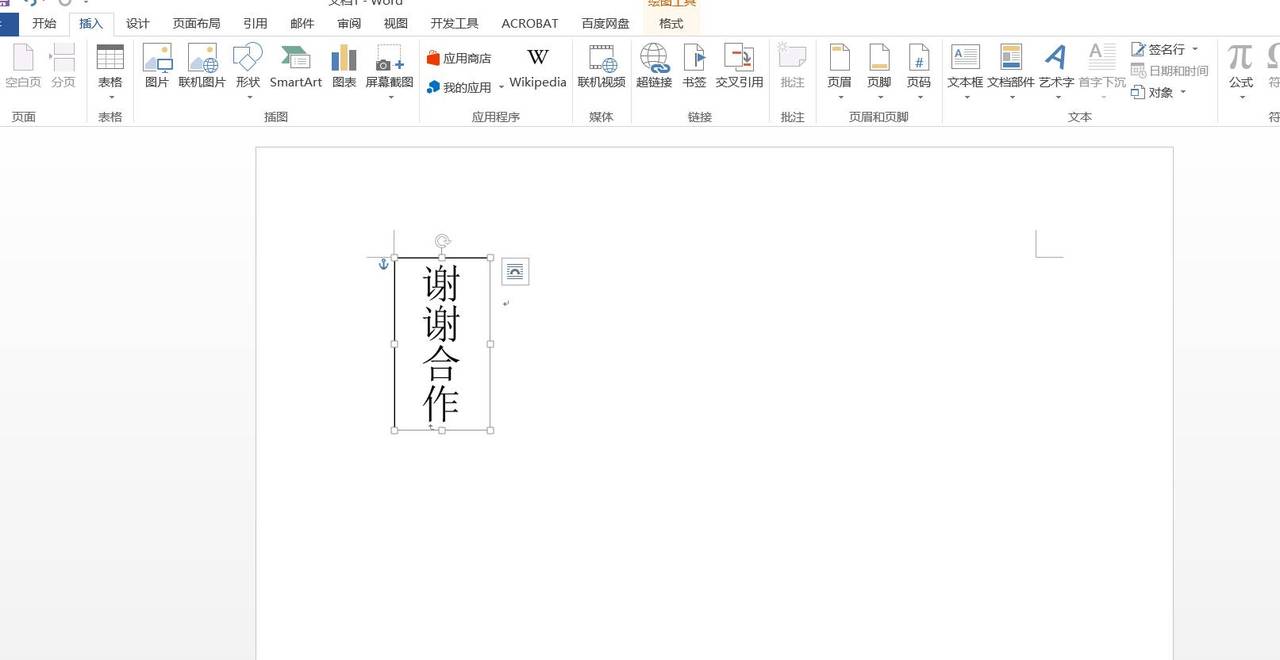The image size is (1280, 660).
Task: Insert a cross-reference via 交叉引用
Action: [739, 68]
